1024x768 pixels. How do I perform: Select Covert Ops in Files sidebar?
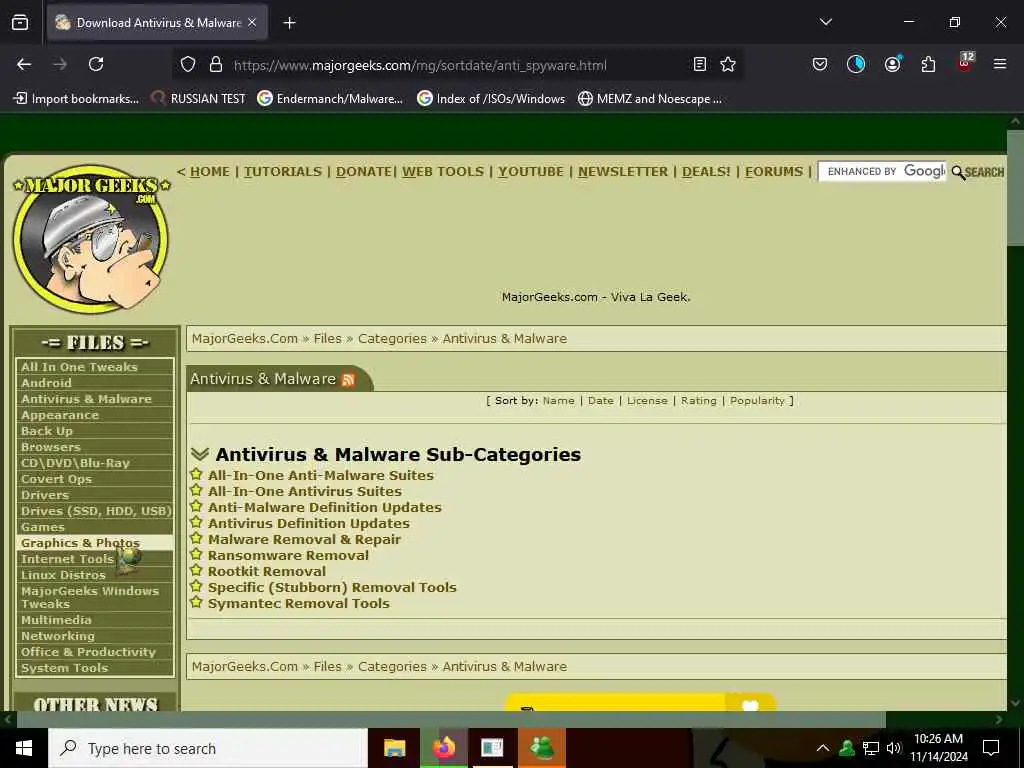tap(95, 479)
